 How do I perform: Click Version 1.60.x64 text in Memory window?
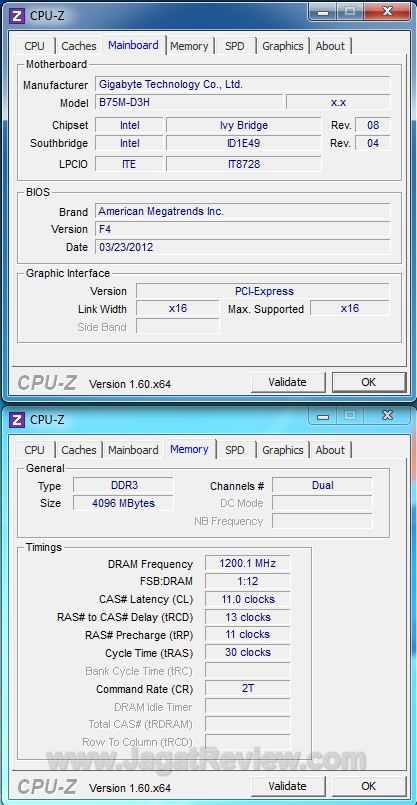pyautogui.click(x=130, y=788)
